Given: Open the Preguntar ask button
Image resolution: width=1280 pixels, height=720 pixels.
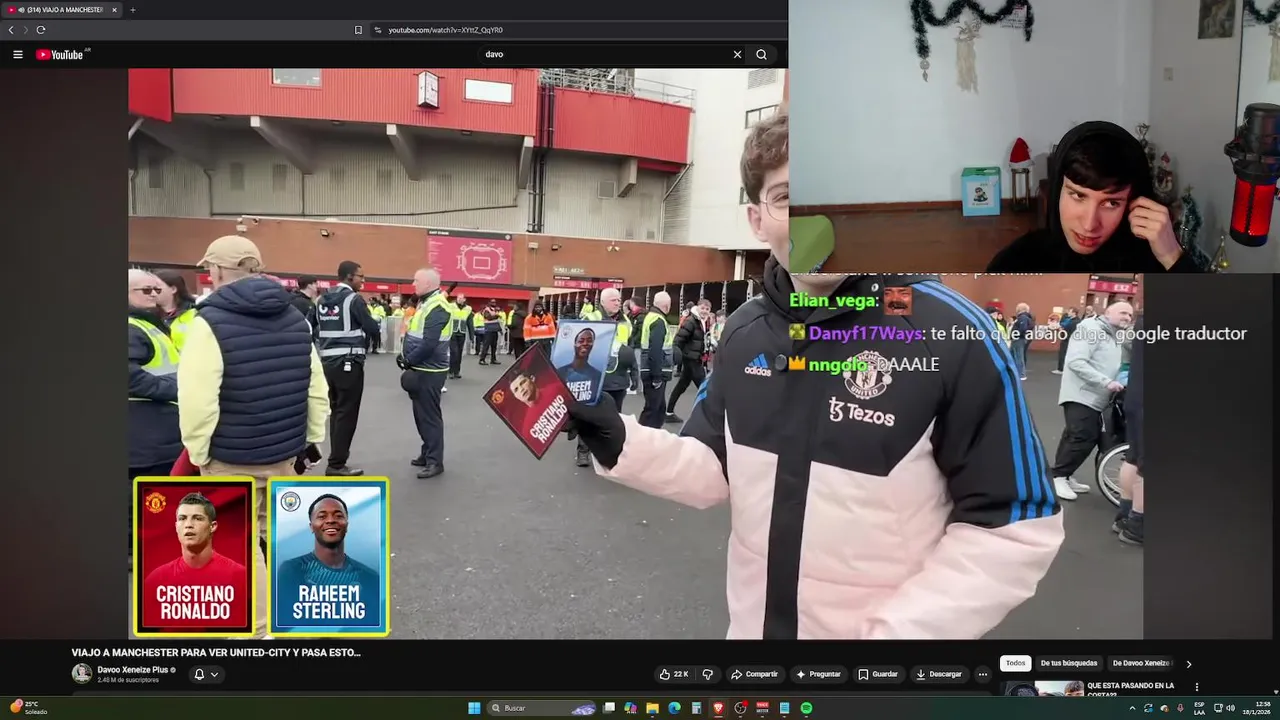Looking at the screenshot, I should pyautogui.click(x=818, y=674).
